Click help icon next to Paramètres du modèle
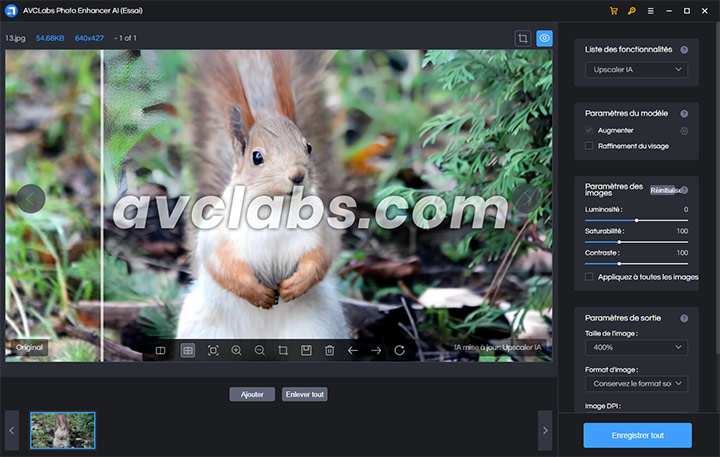 [684, 113]
